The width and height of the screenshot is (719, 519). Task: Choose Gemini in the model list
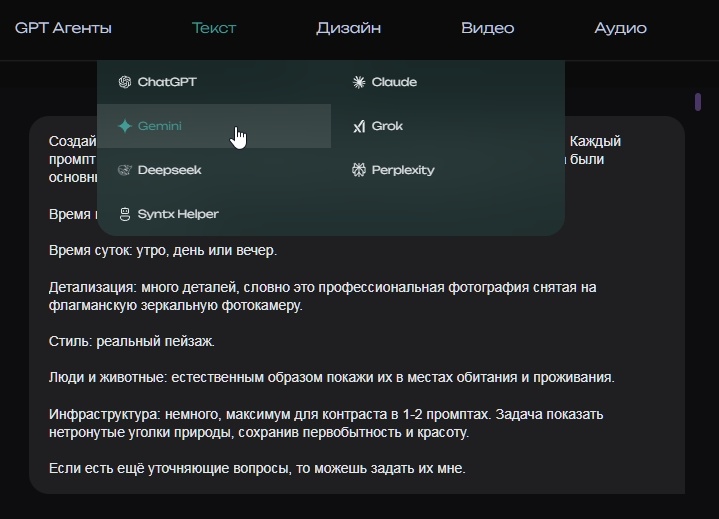(x=214, y=126)
